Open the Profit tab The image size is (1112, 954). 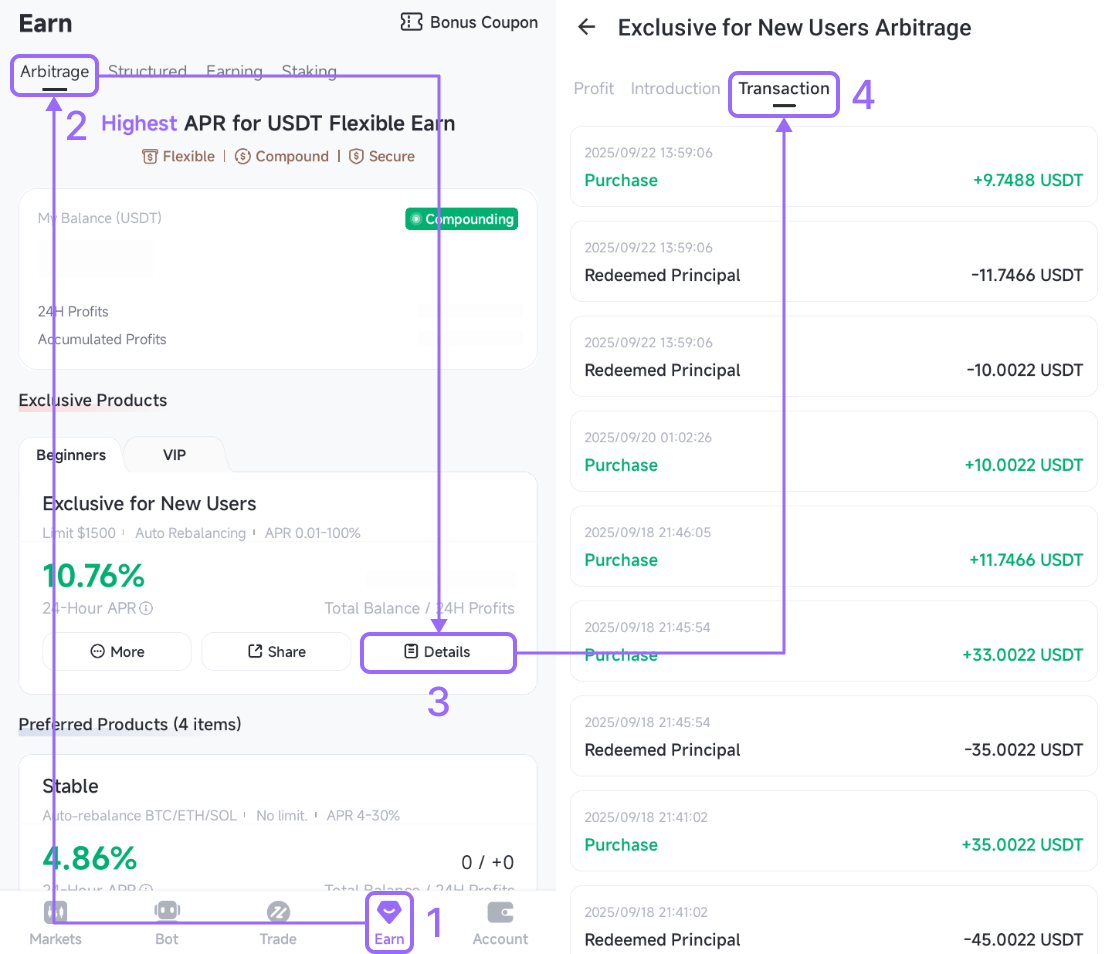pos(594,89)
